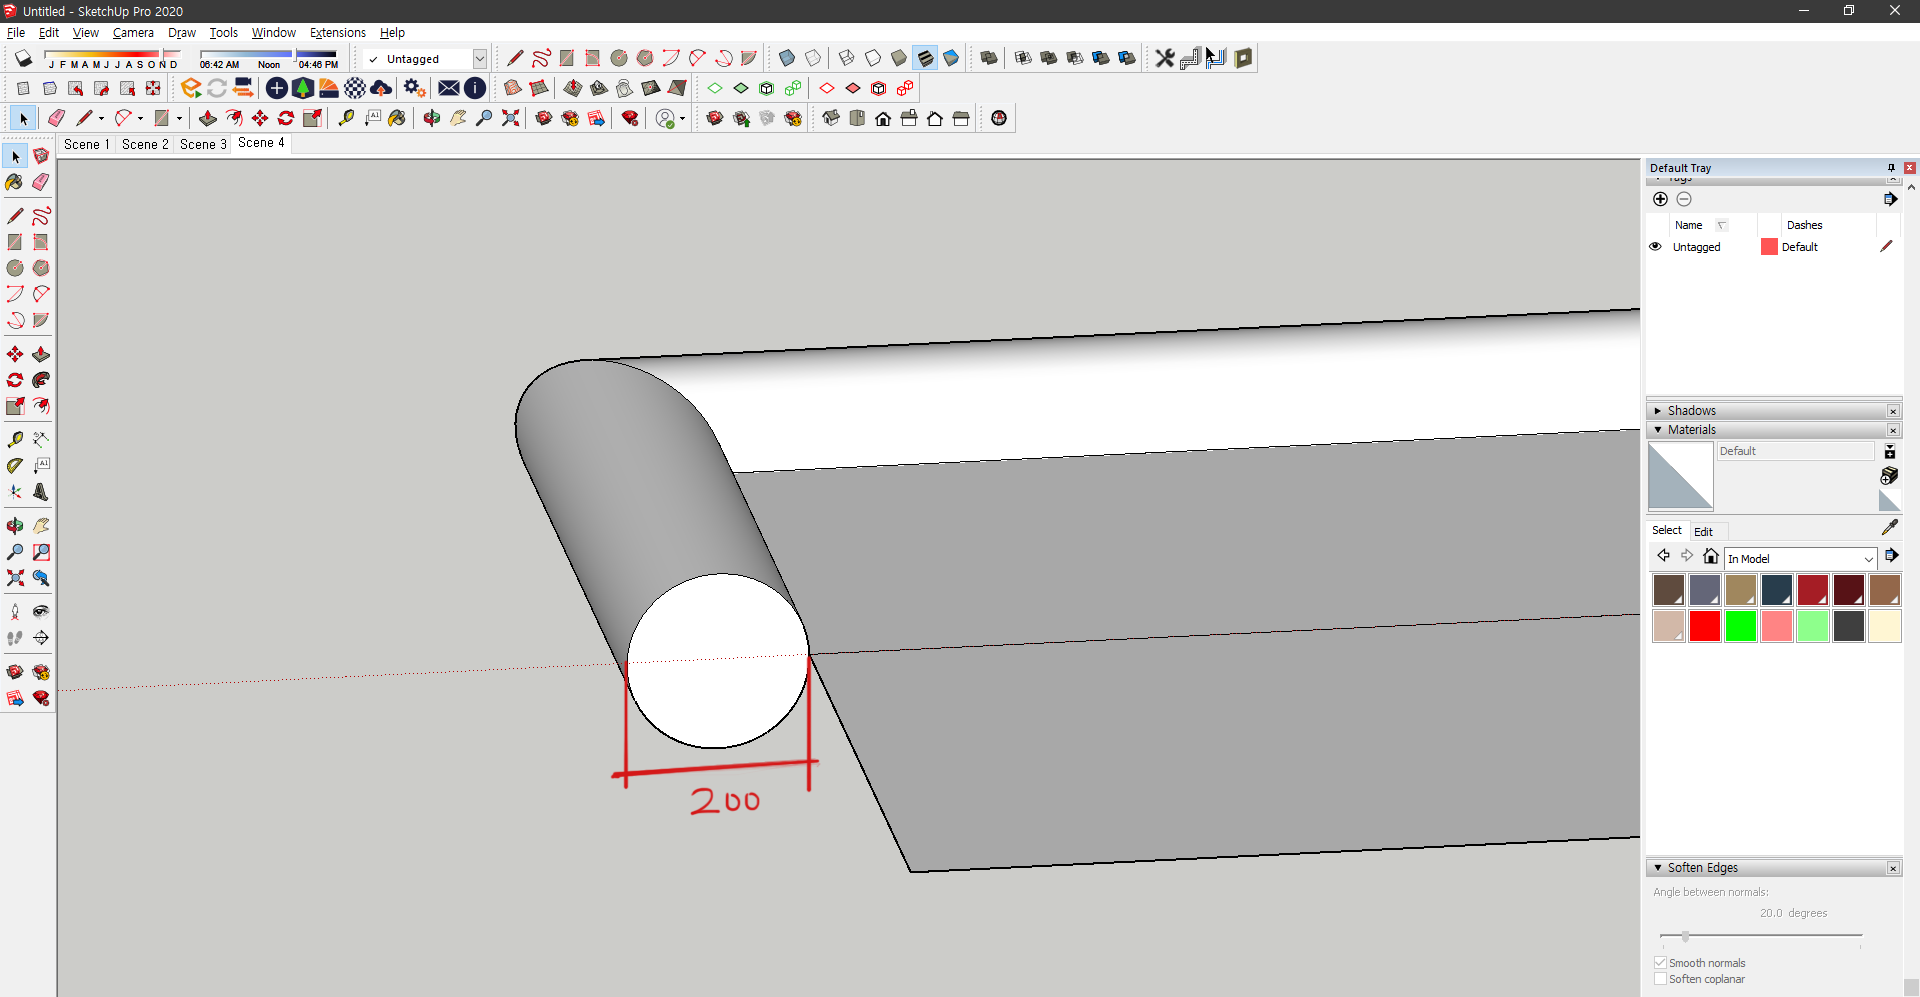Click the crossed tools icon
Screen dimensions: 1920x997
click(1164, 58)
